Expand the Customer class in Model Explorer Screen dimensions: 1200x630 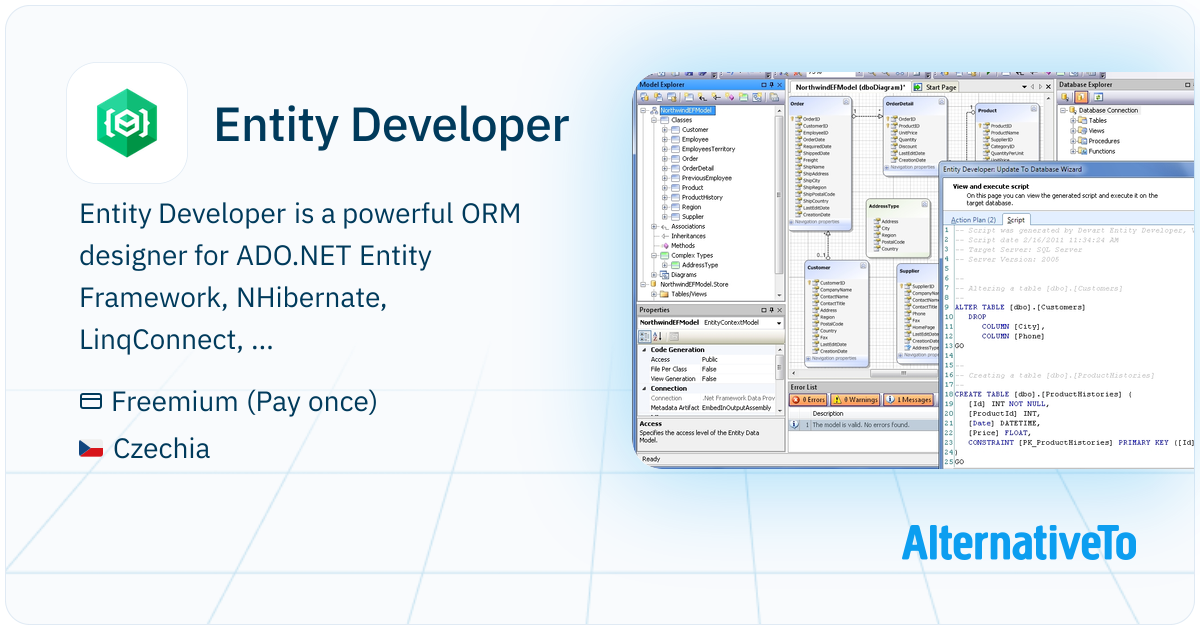pyautogui.click(x=664, y=130)
